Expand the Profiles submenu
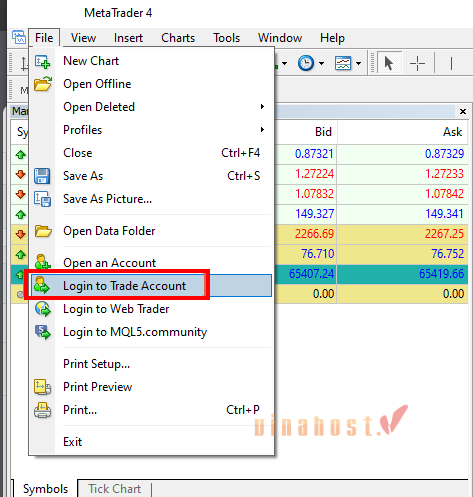This screenshot has width=473, height=497. (x=262, y=130)
